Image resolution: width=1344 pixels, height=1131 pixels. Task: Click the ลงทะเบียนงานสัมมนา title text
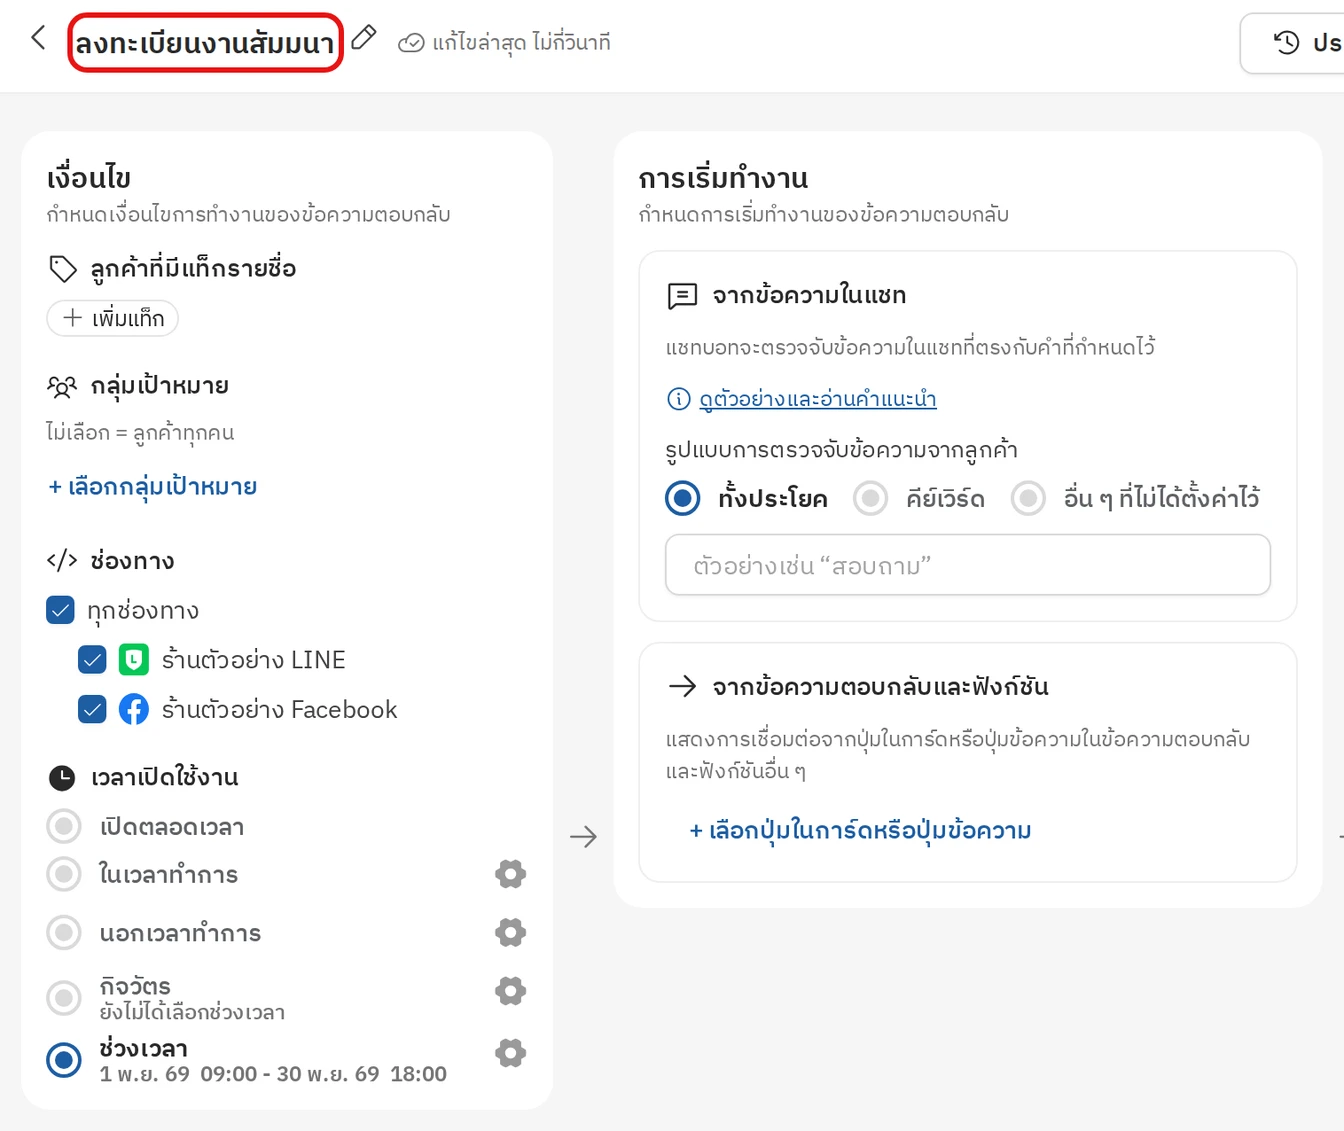coord(205,43)
